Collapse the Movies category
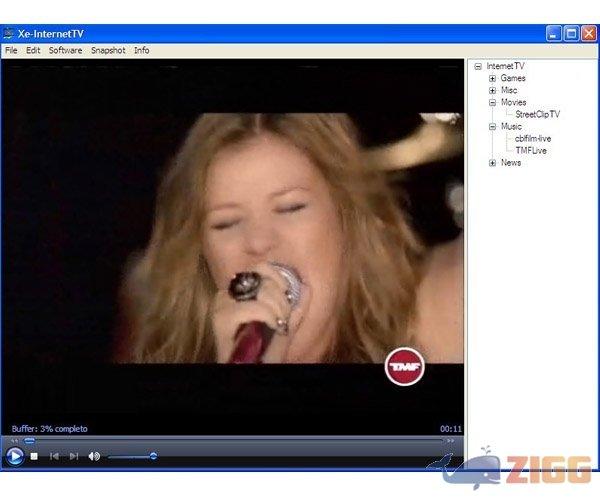600x500 pixels. tap(492, 102)
